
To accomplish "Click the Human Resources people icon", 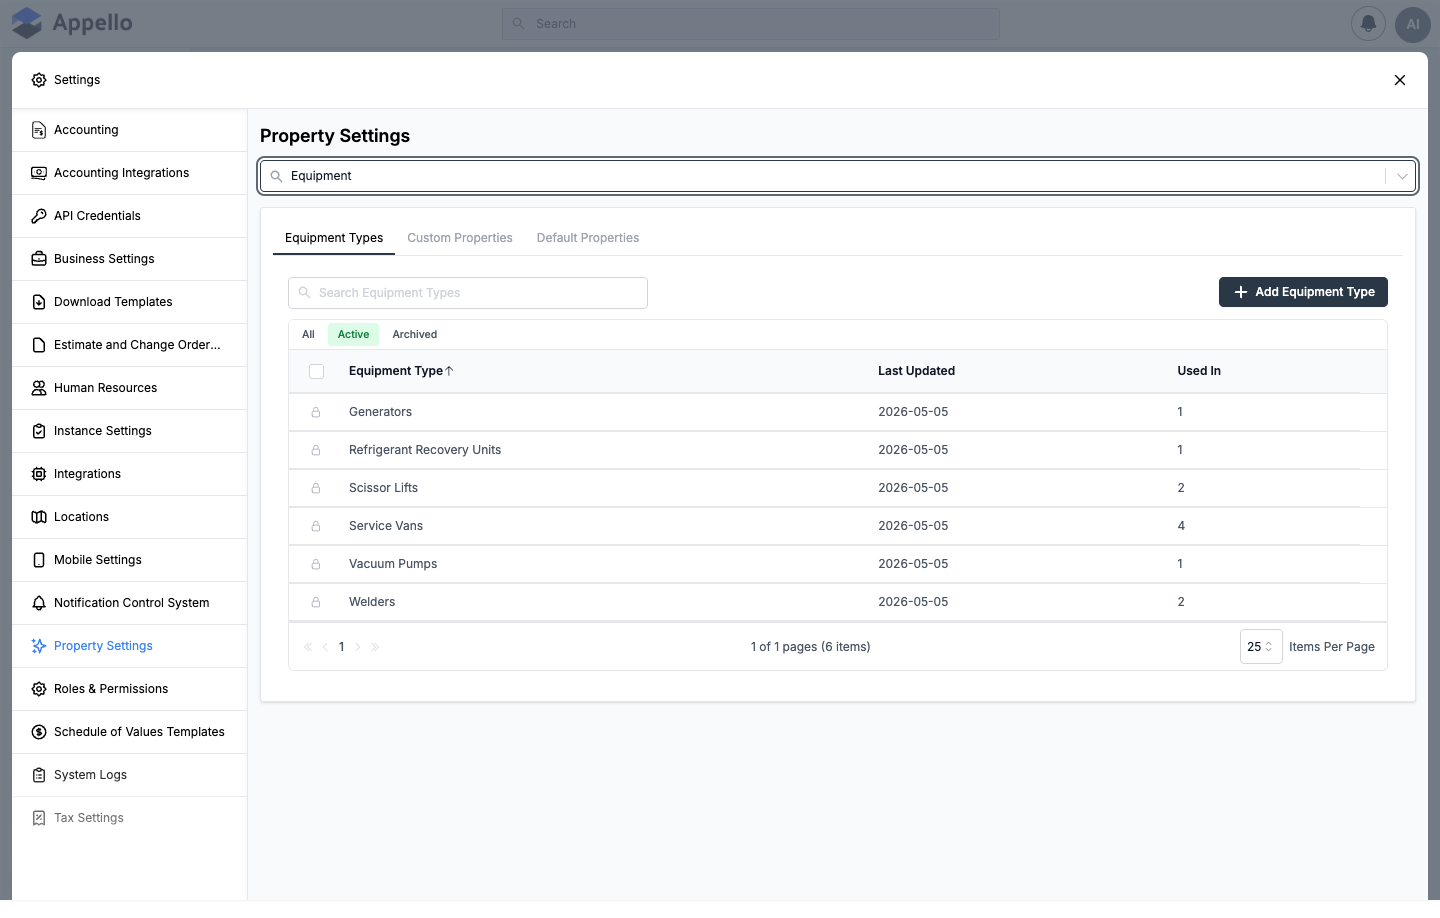I will [39, 388].
